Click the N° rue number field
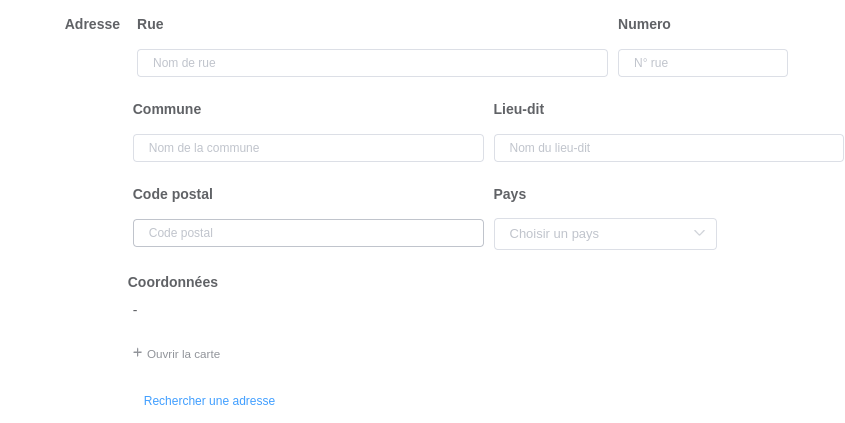 (x=702, y=63)
